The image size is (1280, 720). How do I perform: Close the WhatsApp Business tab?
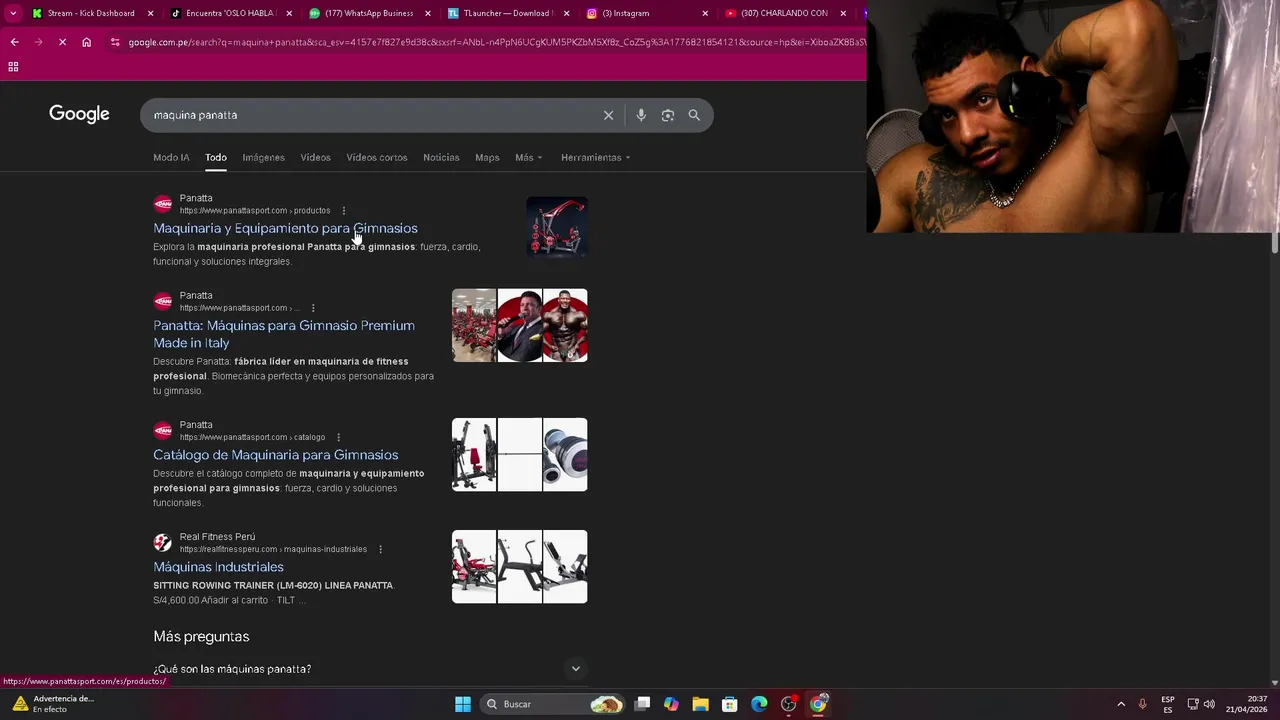click(428, 13)
